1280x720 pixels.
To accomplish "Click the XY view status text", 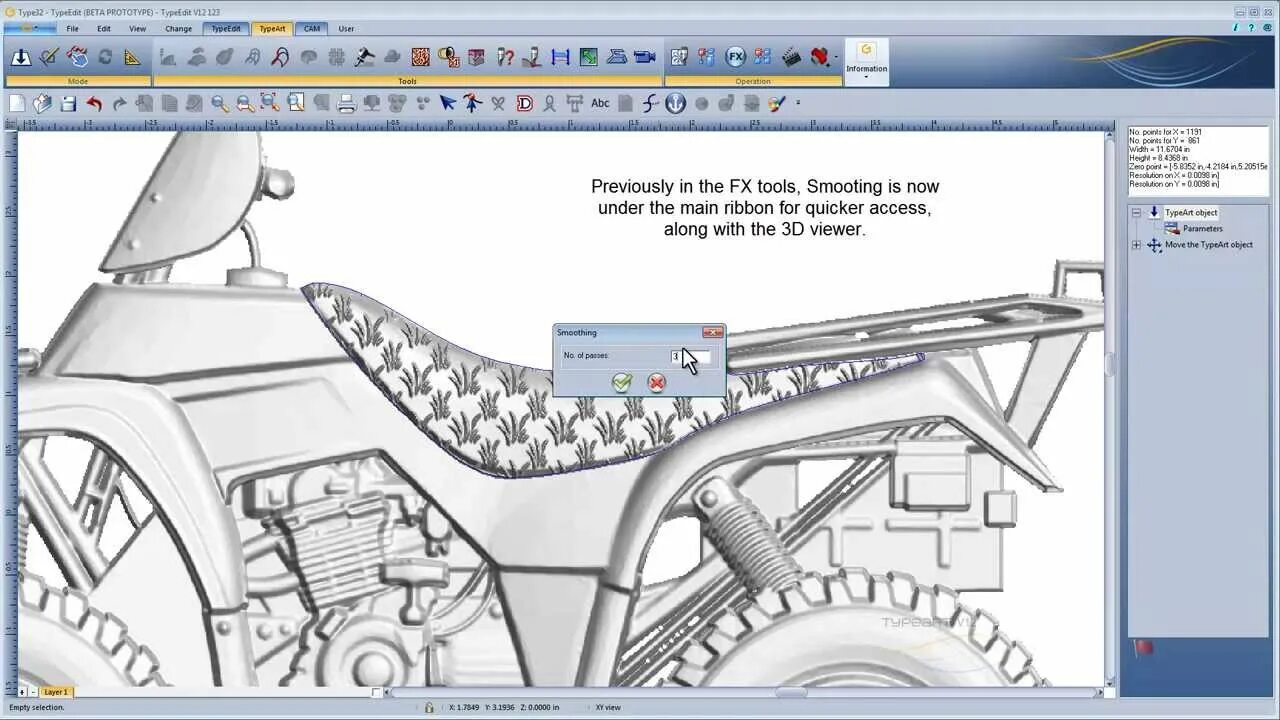I will (608, 707).
